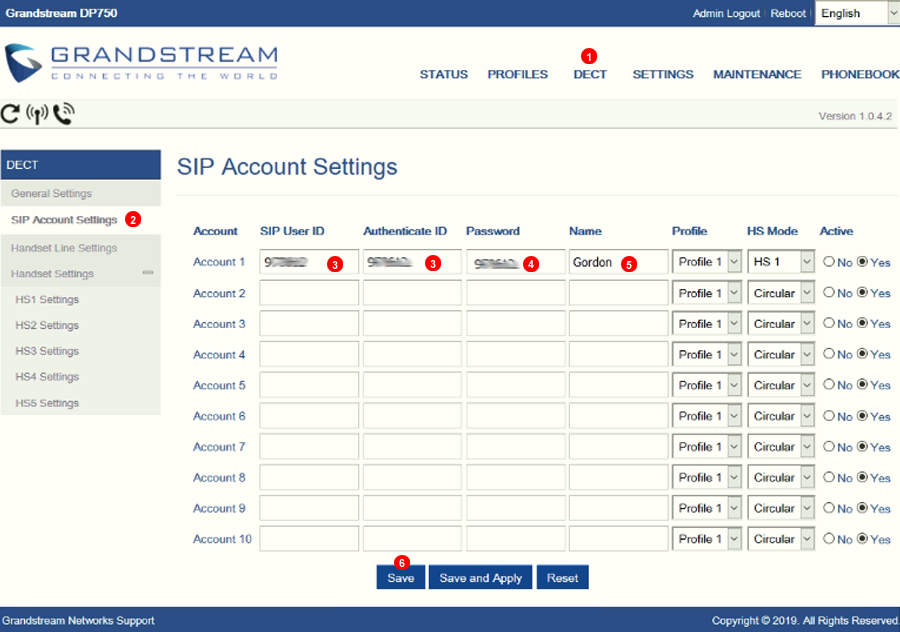The image size is (900, 632).
Task: Click the Account 1 Name field with Gordon
Action: pos(619,262)
